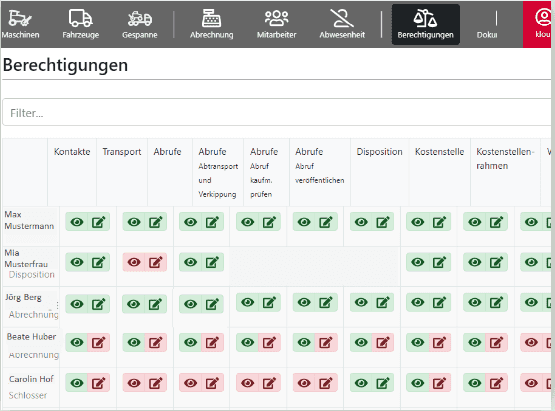The image size is (555, 411).
Task: Toggle Jörg Berg's first edit pencil icon
Action: (99, 304)
